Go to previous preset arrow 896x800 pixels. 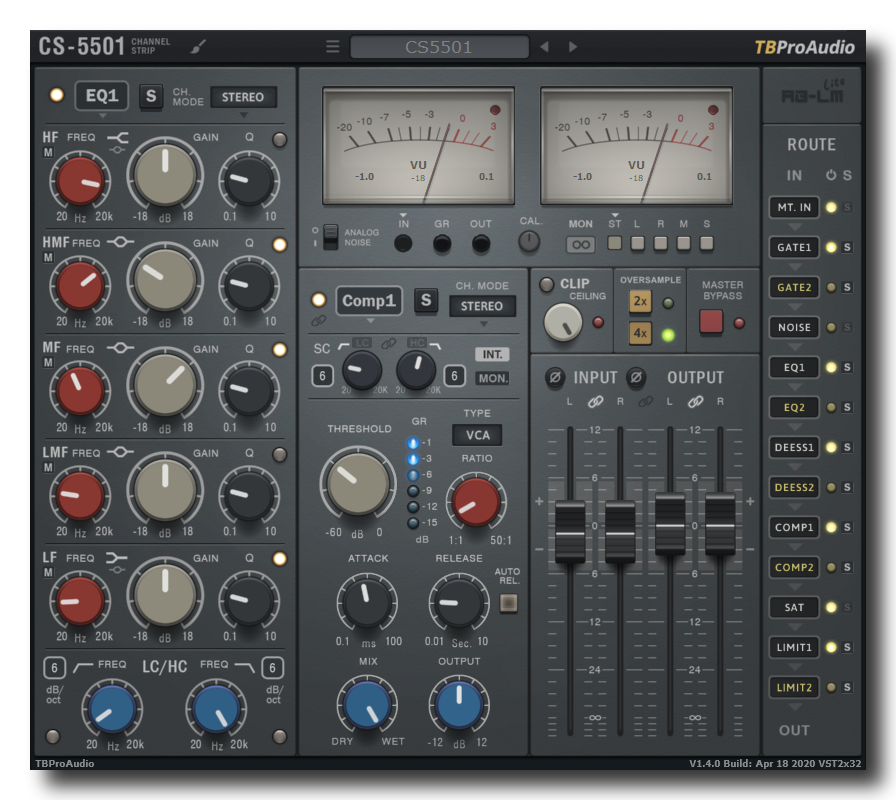[545, 47]
